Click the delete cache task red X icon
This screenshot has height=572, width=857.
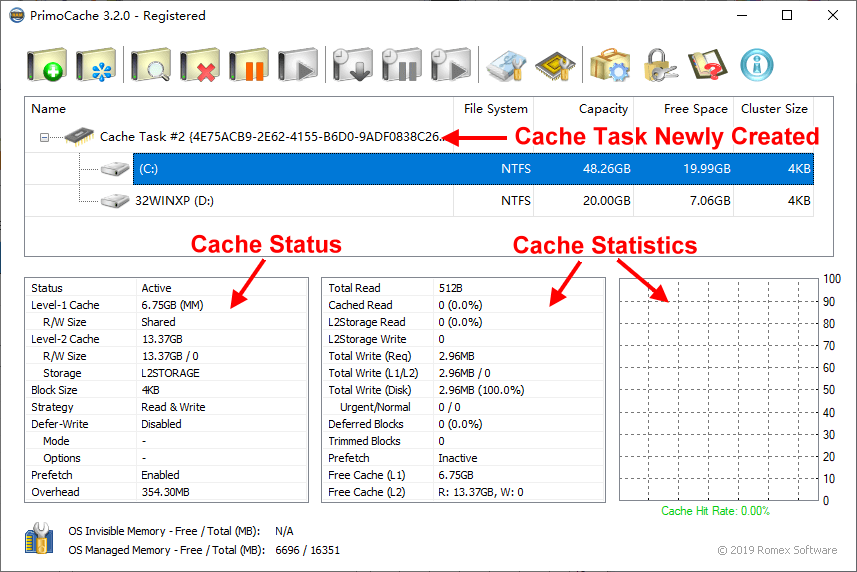coord(199,64)
